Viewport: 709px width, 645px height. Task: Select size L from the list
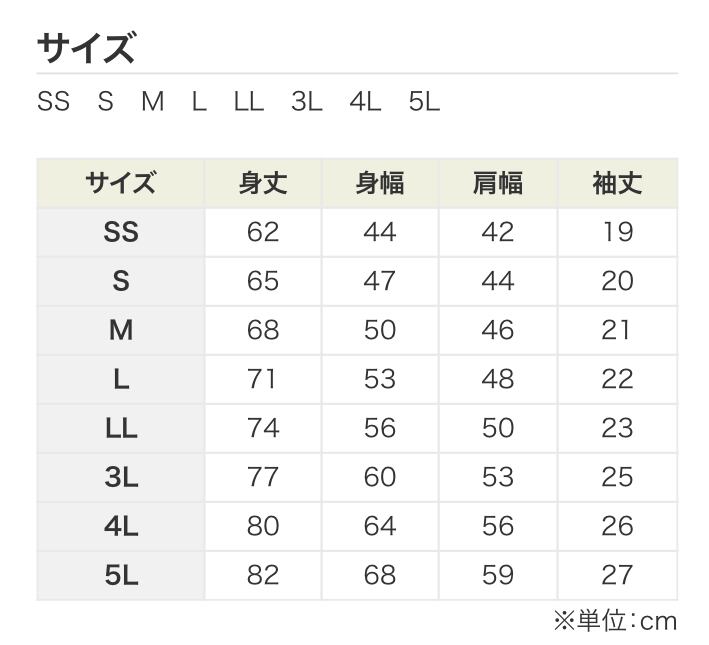(199, 102)
